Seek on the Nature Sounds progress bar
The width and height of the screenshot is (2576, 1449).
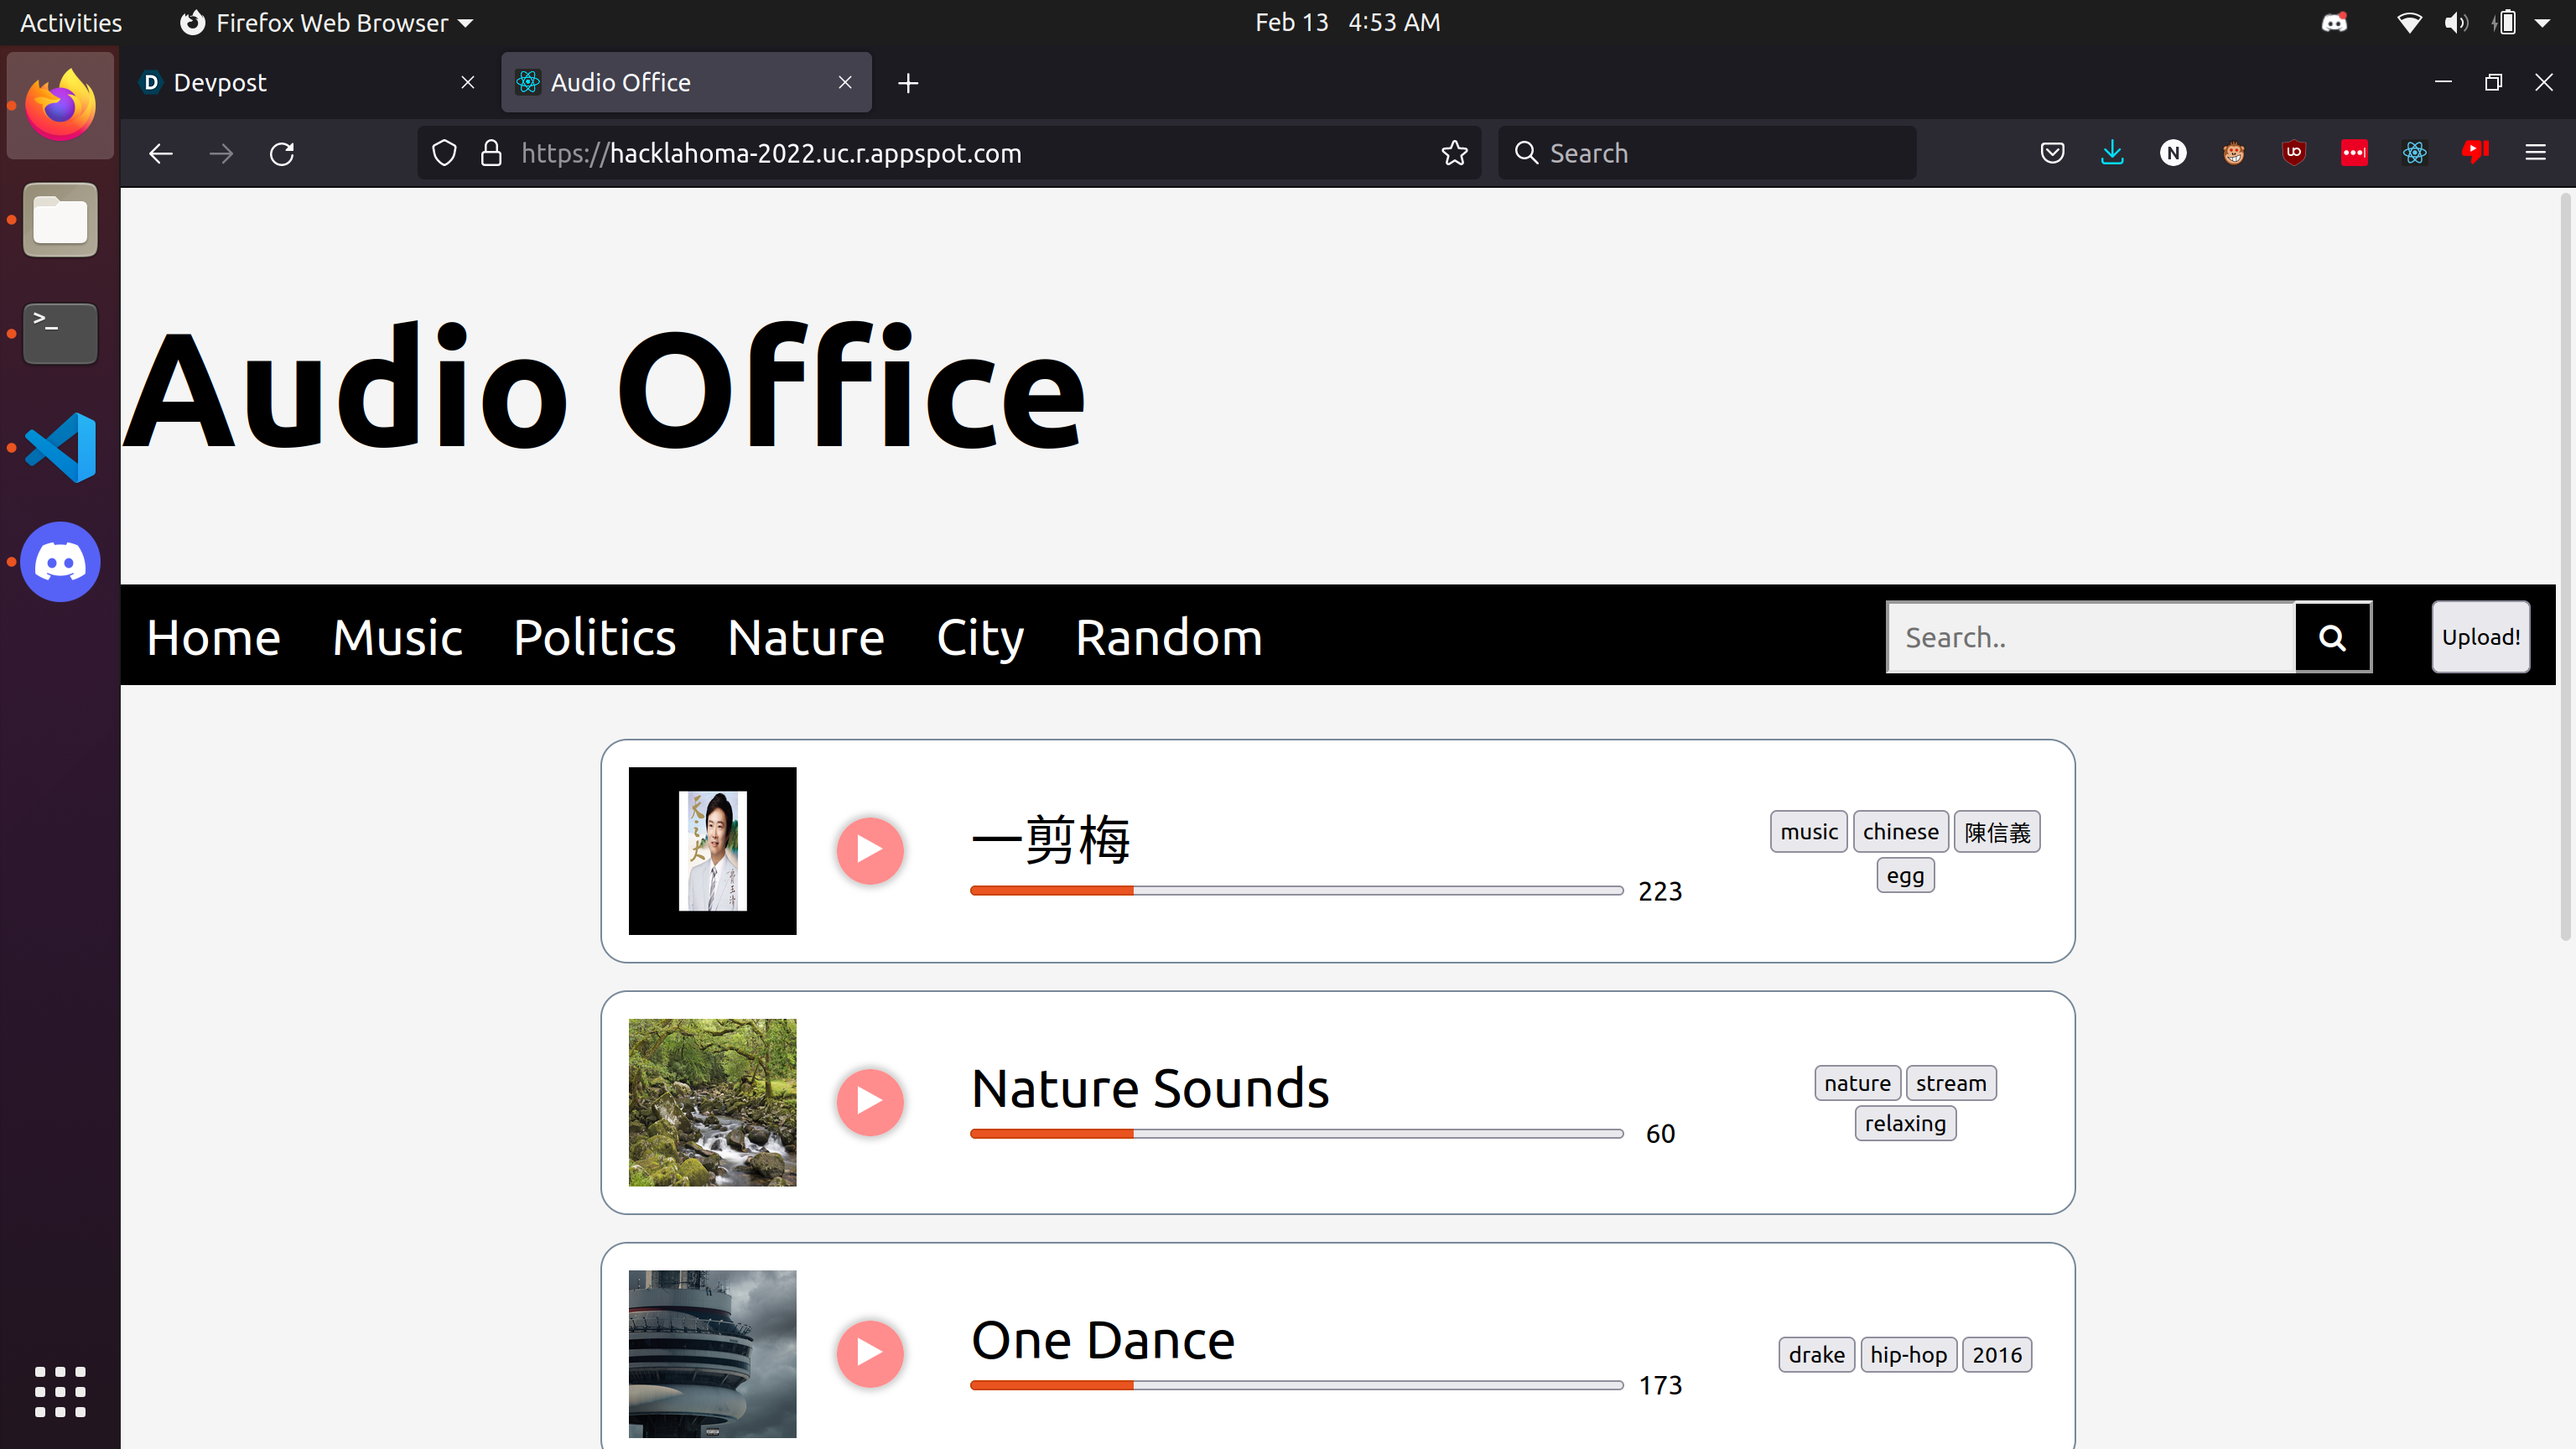(x=1296, y=1133)
